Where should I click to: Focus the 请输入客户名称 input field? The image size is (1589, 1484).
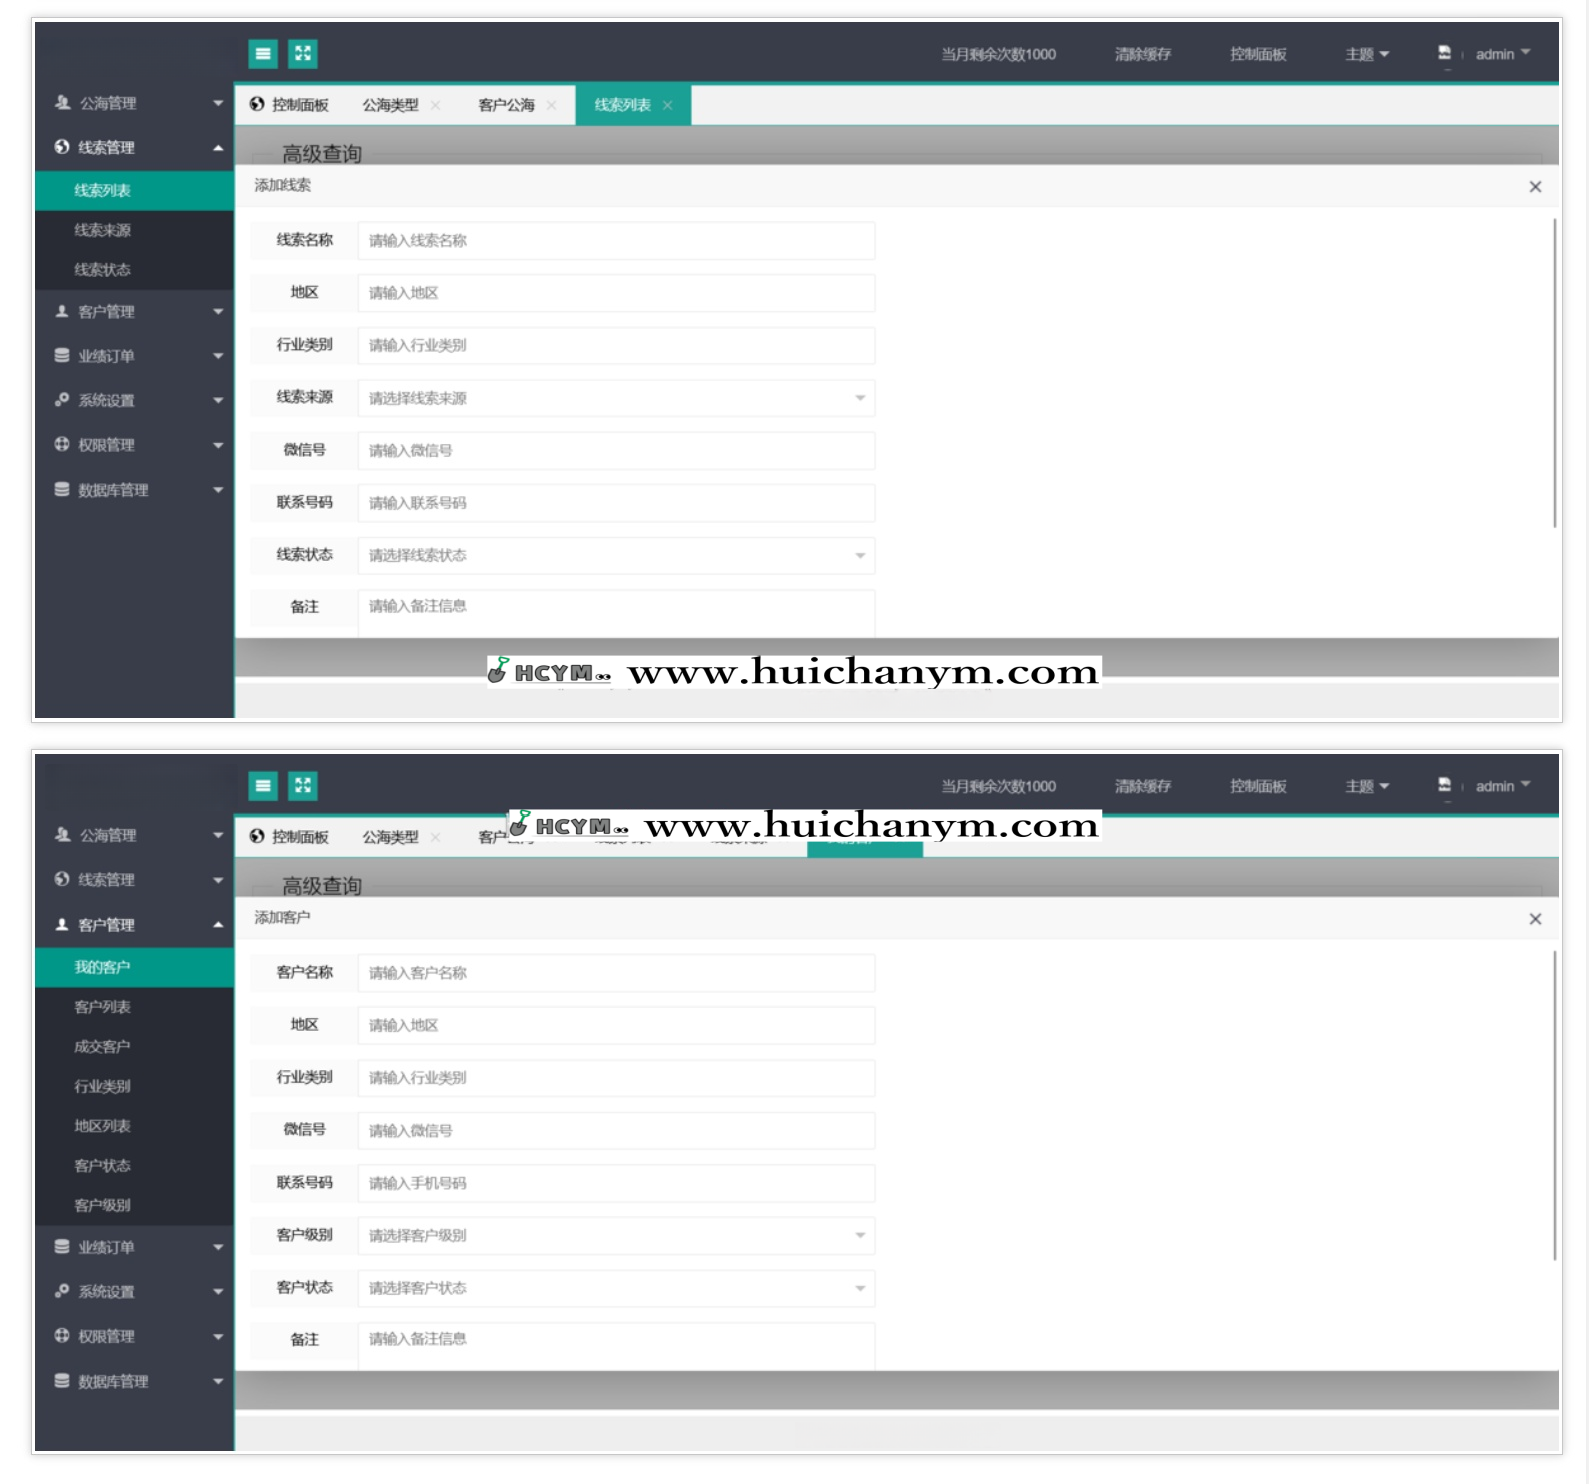[615, 973]
